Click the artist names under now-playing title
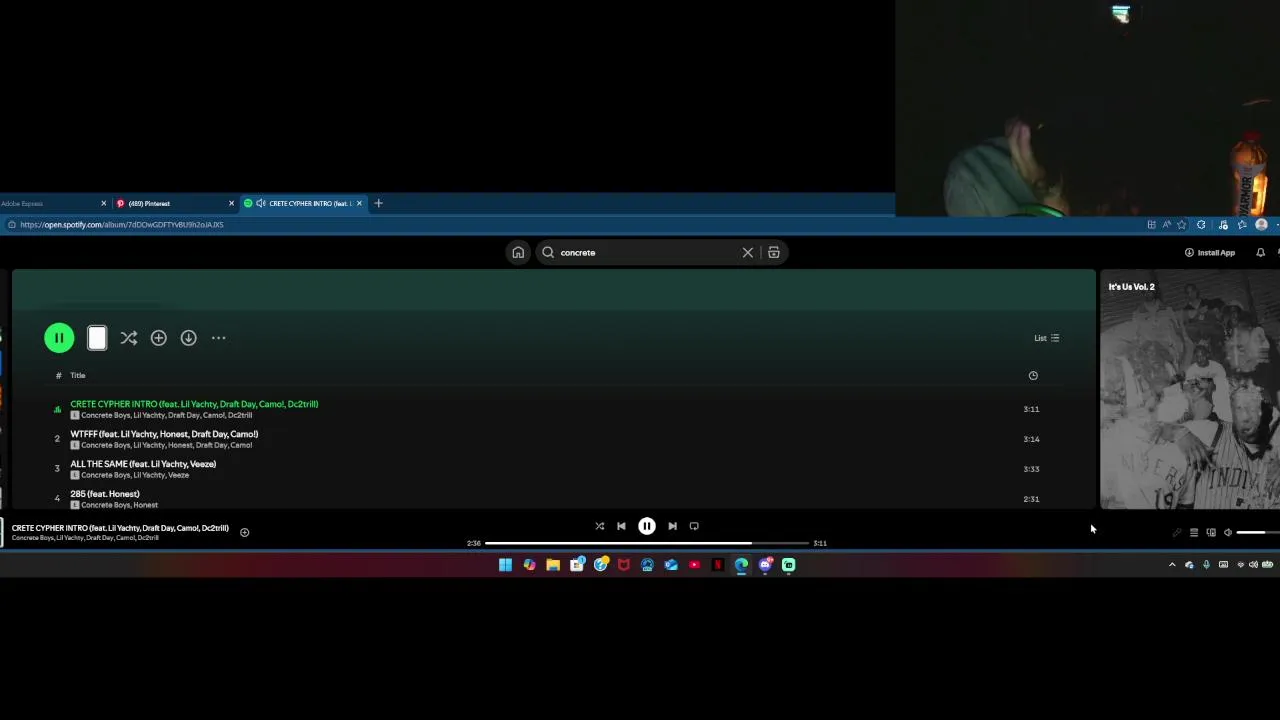The height and width of the screenshot is (720, 1280). (x=85, y=538)
